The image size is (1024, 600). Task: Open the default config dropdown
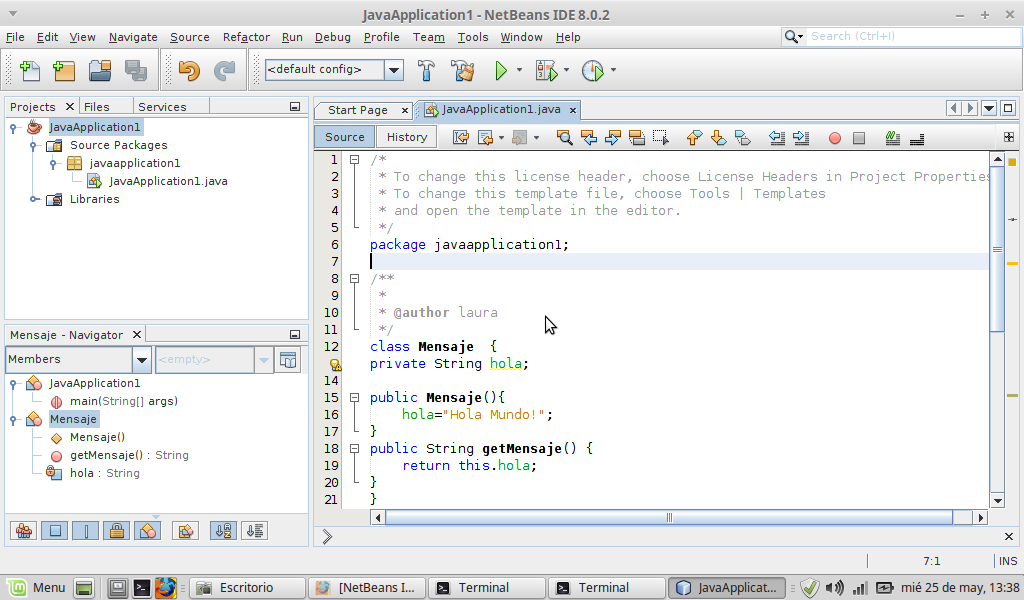394,70
